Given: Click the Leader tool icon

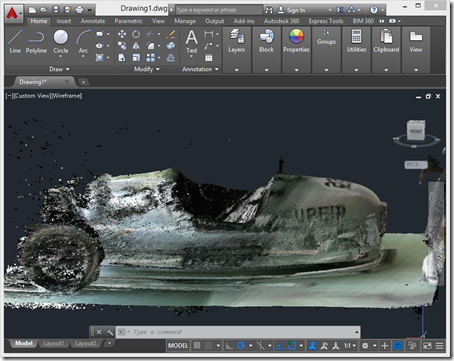Looking at the screenshot, I should tap(209, 46).
